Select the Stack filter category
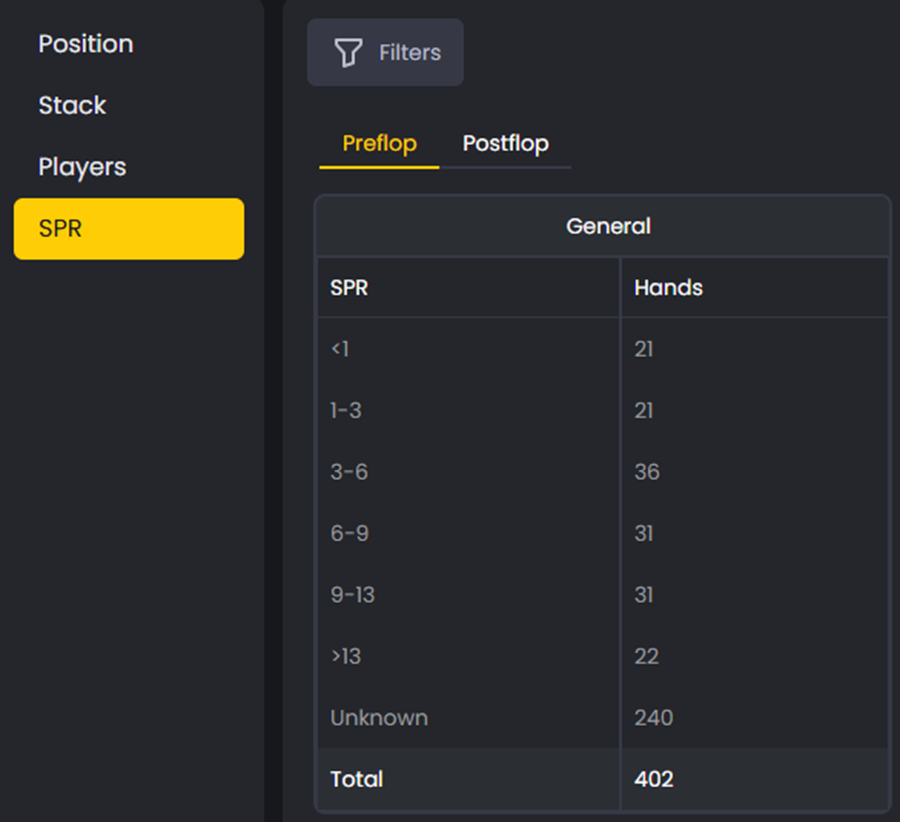The height and width of the screenshot is (822, 900). click(x=72, y=105)
